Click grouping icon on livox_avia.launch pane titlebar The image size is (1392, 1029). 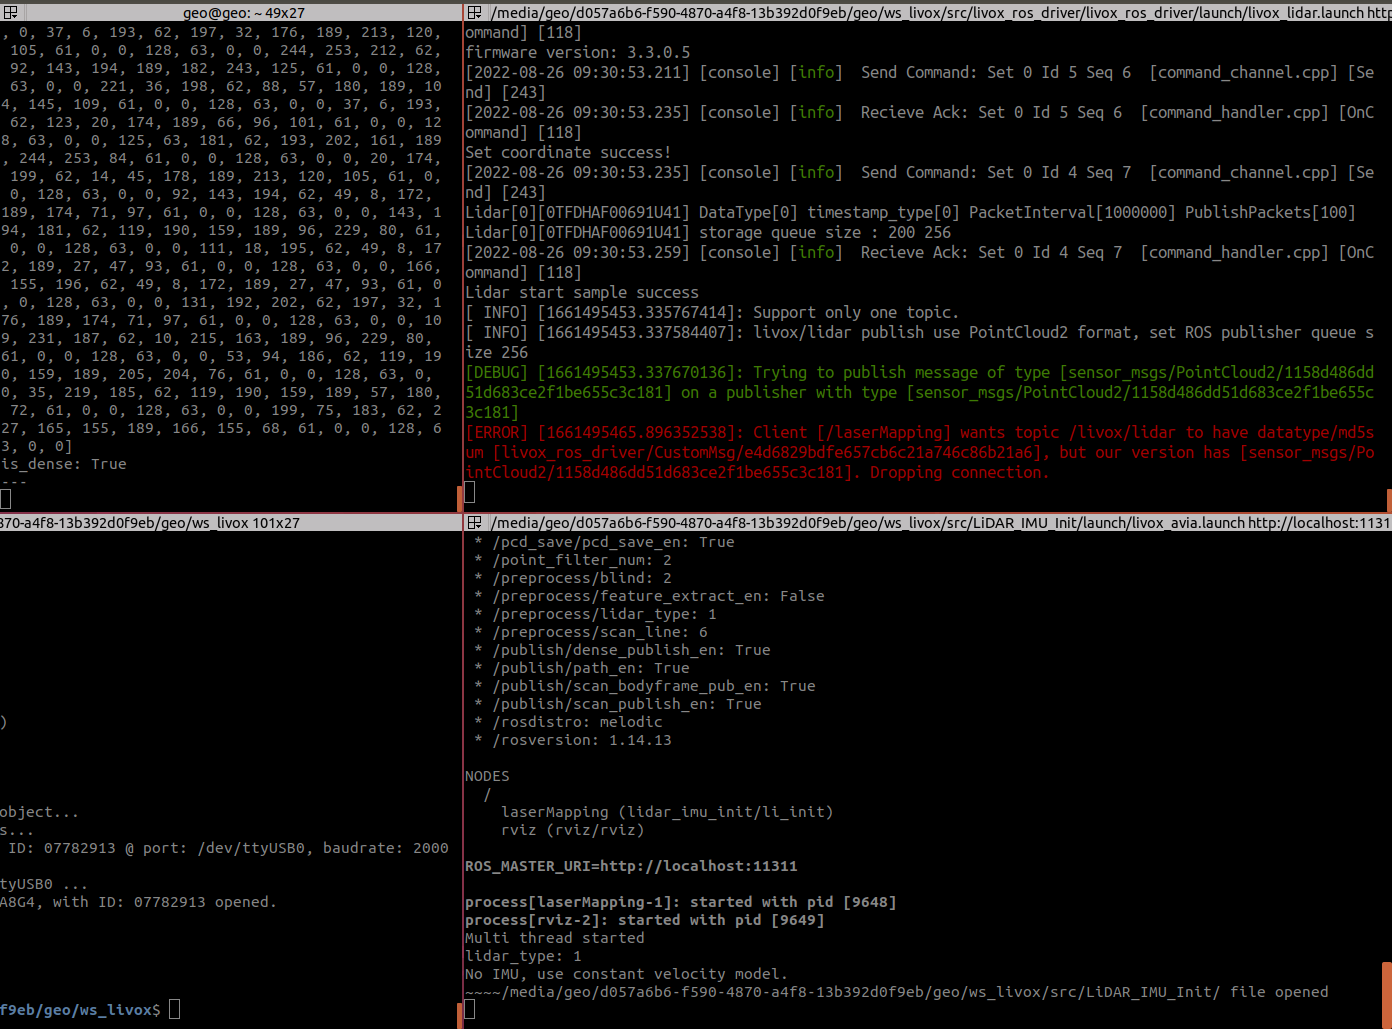pyautogui.click(x=474, y=522)
